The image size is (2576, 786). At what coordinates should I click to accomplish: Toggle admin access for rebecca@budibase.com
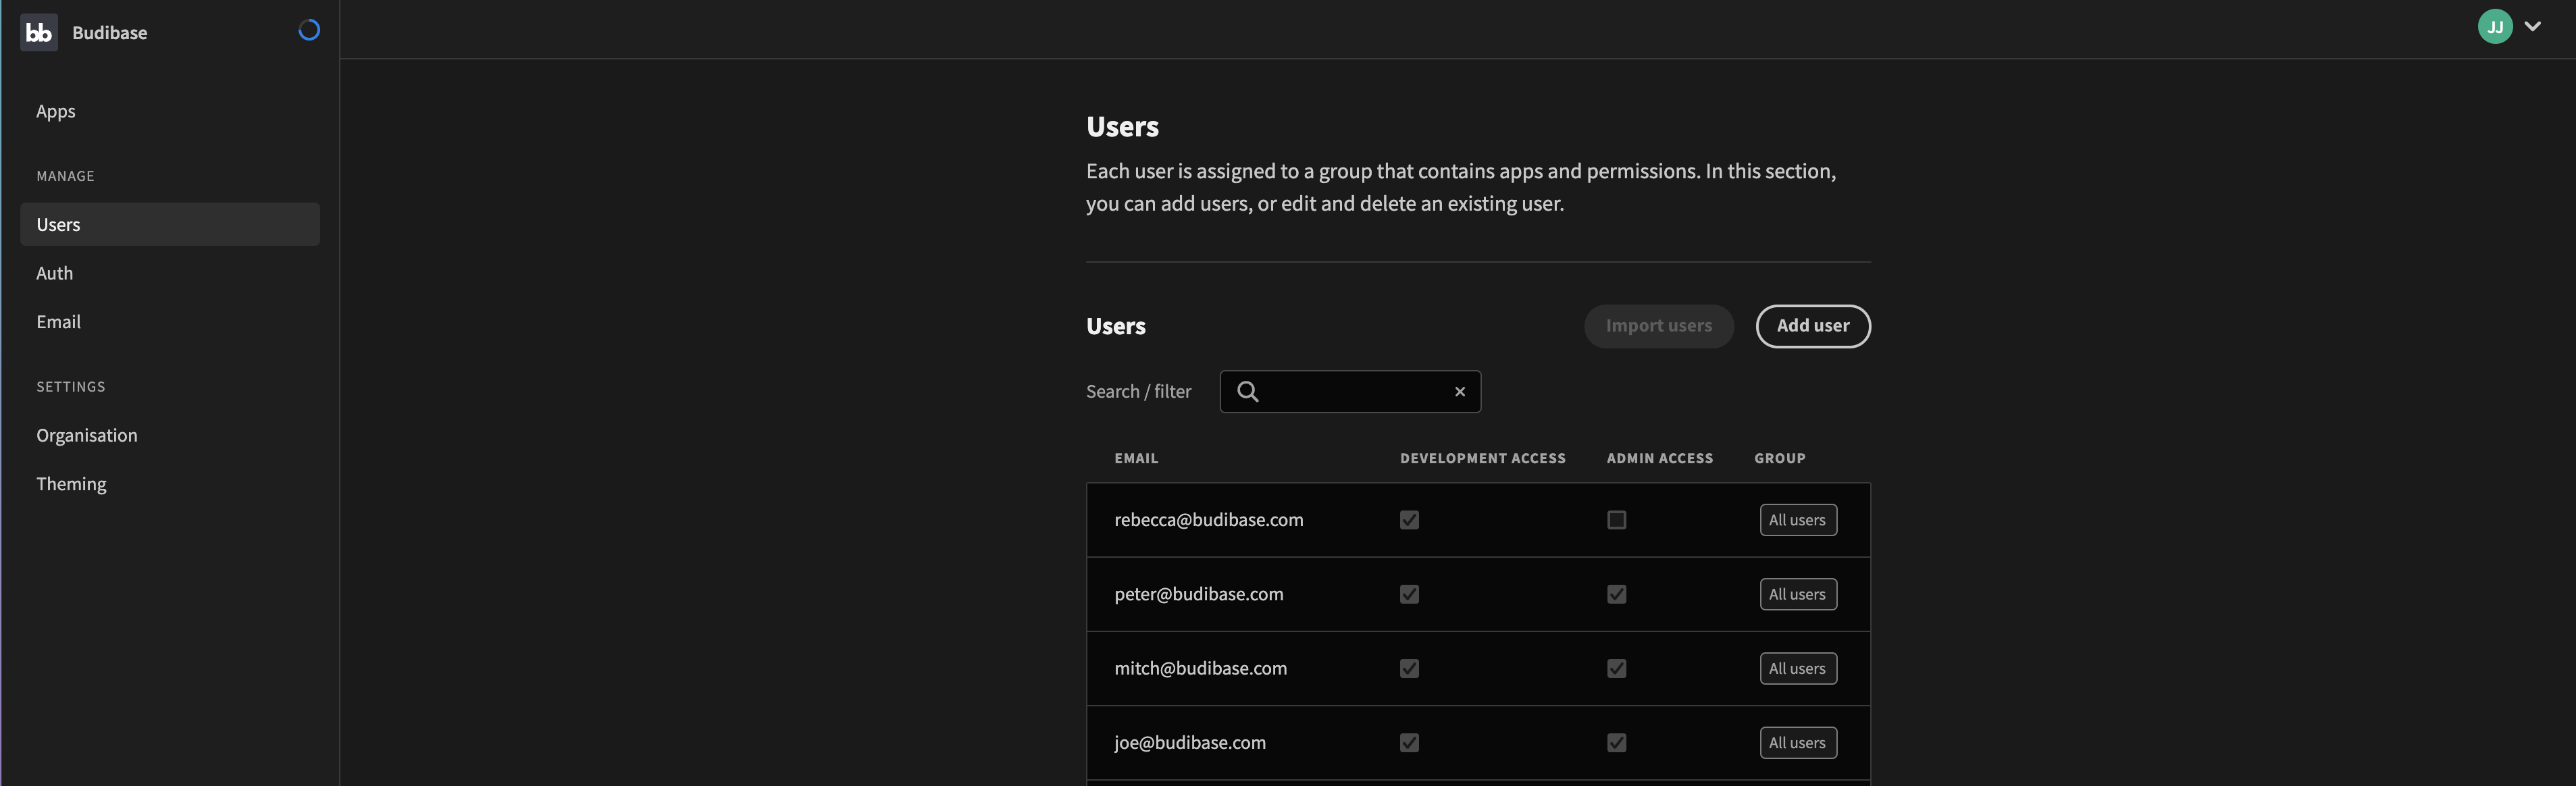pos(1616,520)
